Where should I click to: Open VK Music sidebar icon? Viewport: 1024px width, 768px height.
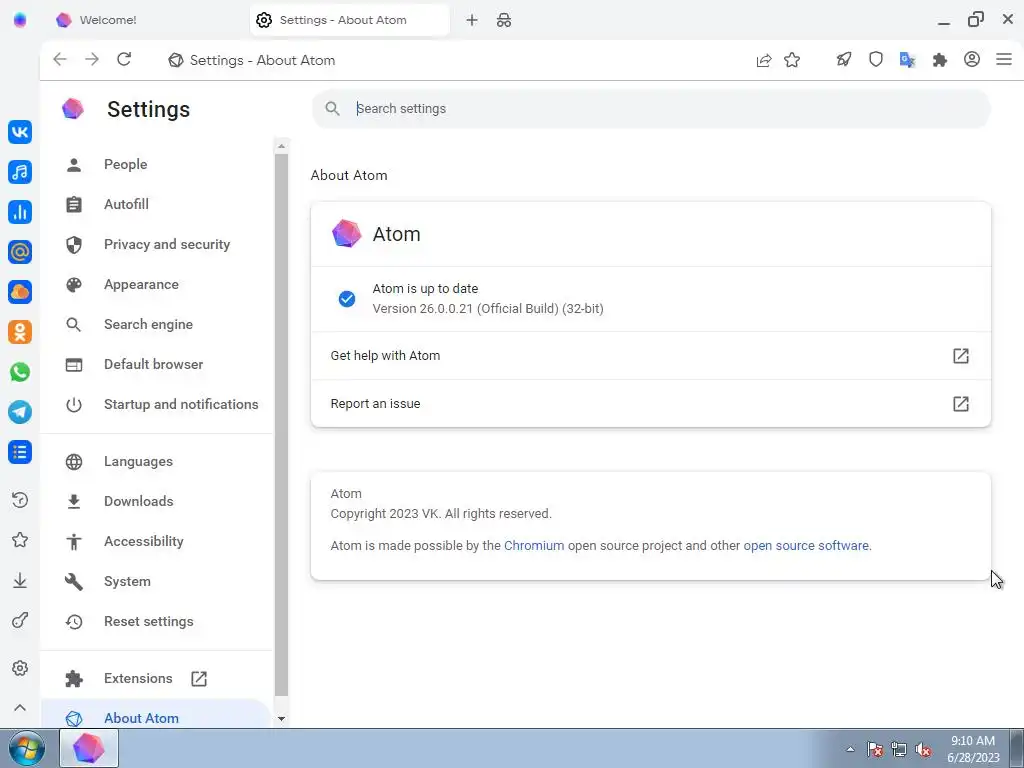click(20, 172)
